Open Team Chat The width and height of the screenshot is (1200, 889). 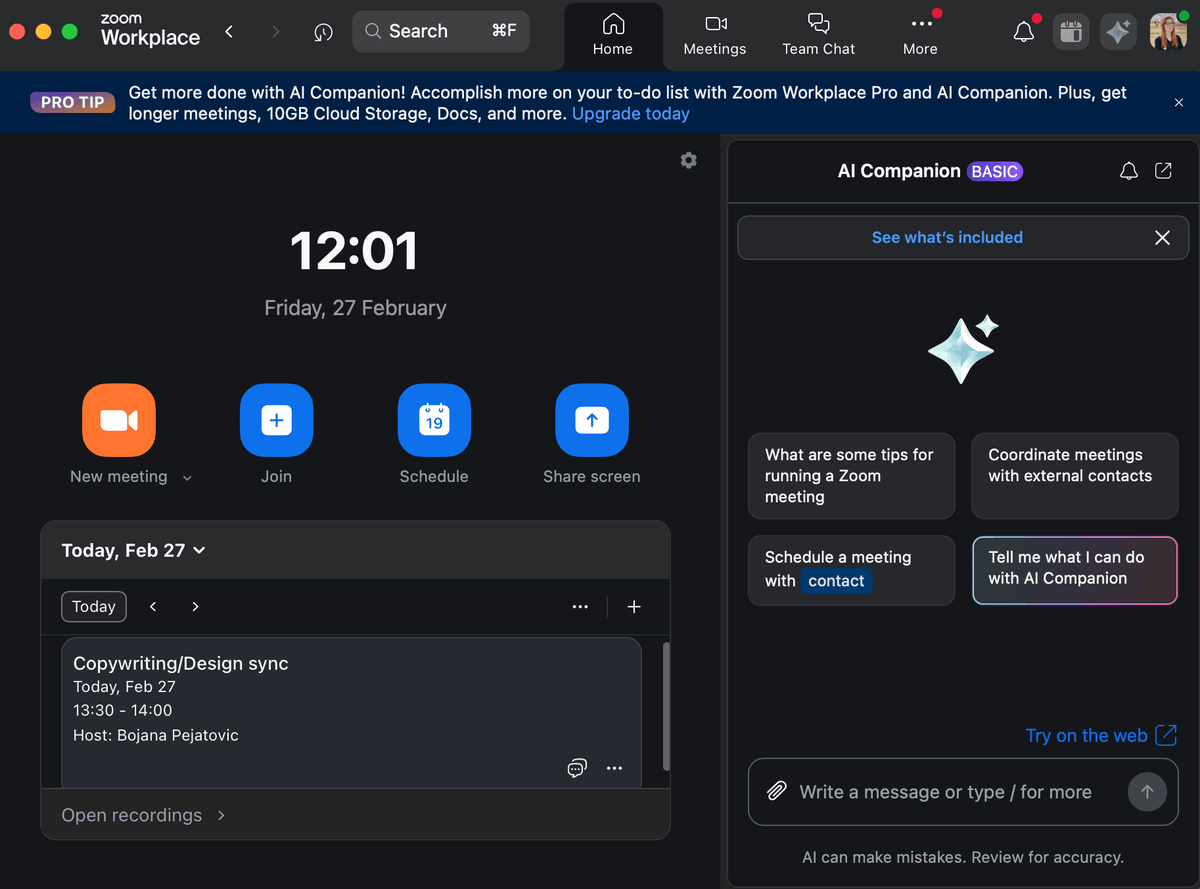818,35
